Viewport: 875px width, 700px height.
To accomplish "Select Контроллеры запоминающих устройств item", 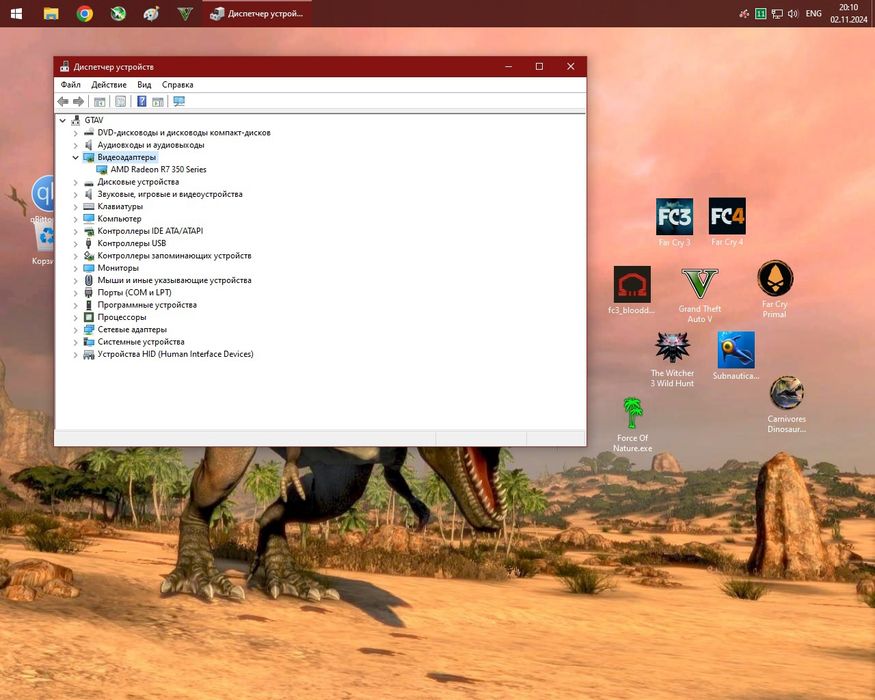I will tap(174, 256).
